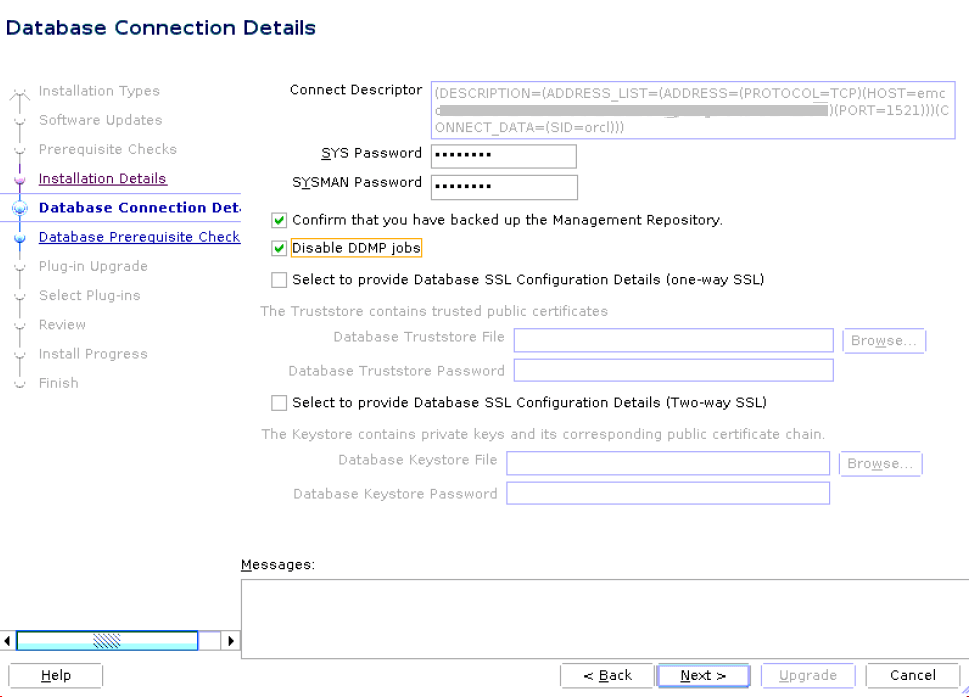Open the Database Prerequisite Checks link
This screenshot has height=697, width=969.
coord(139,236)
